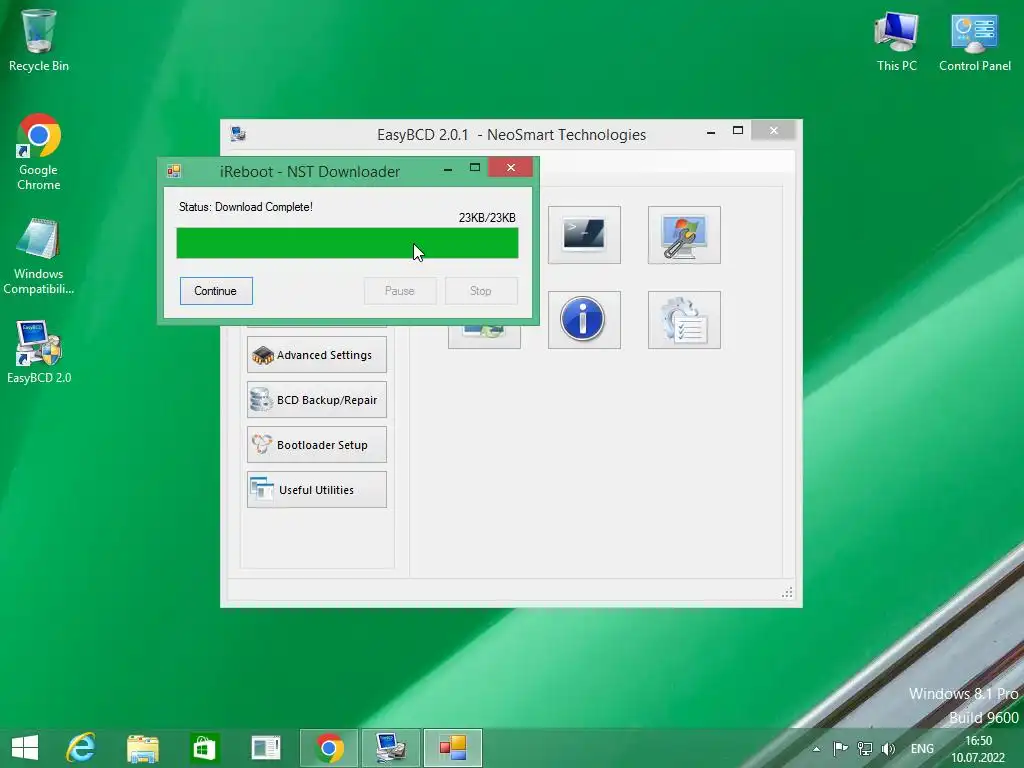This screenshot has height=768, width=1024.
Task: Maximize the EasyBCD window
Action: (x=738, y=131)
